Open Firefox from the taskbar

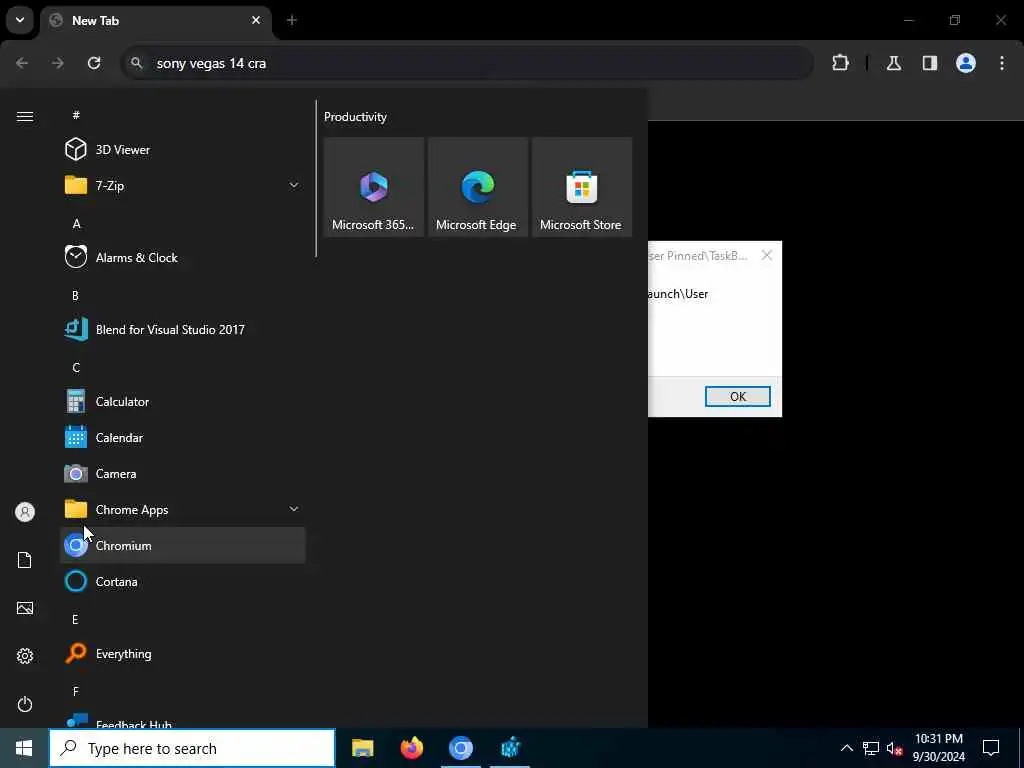click(411, 748)
